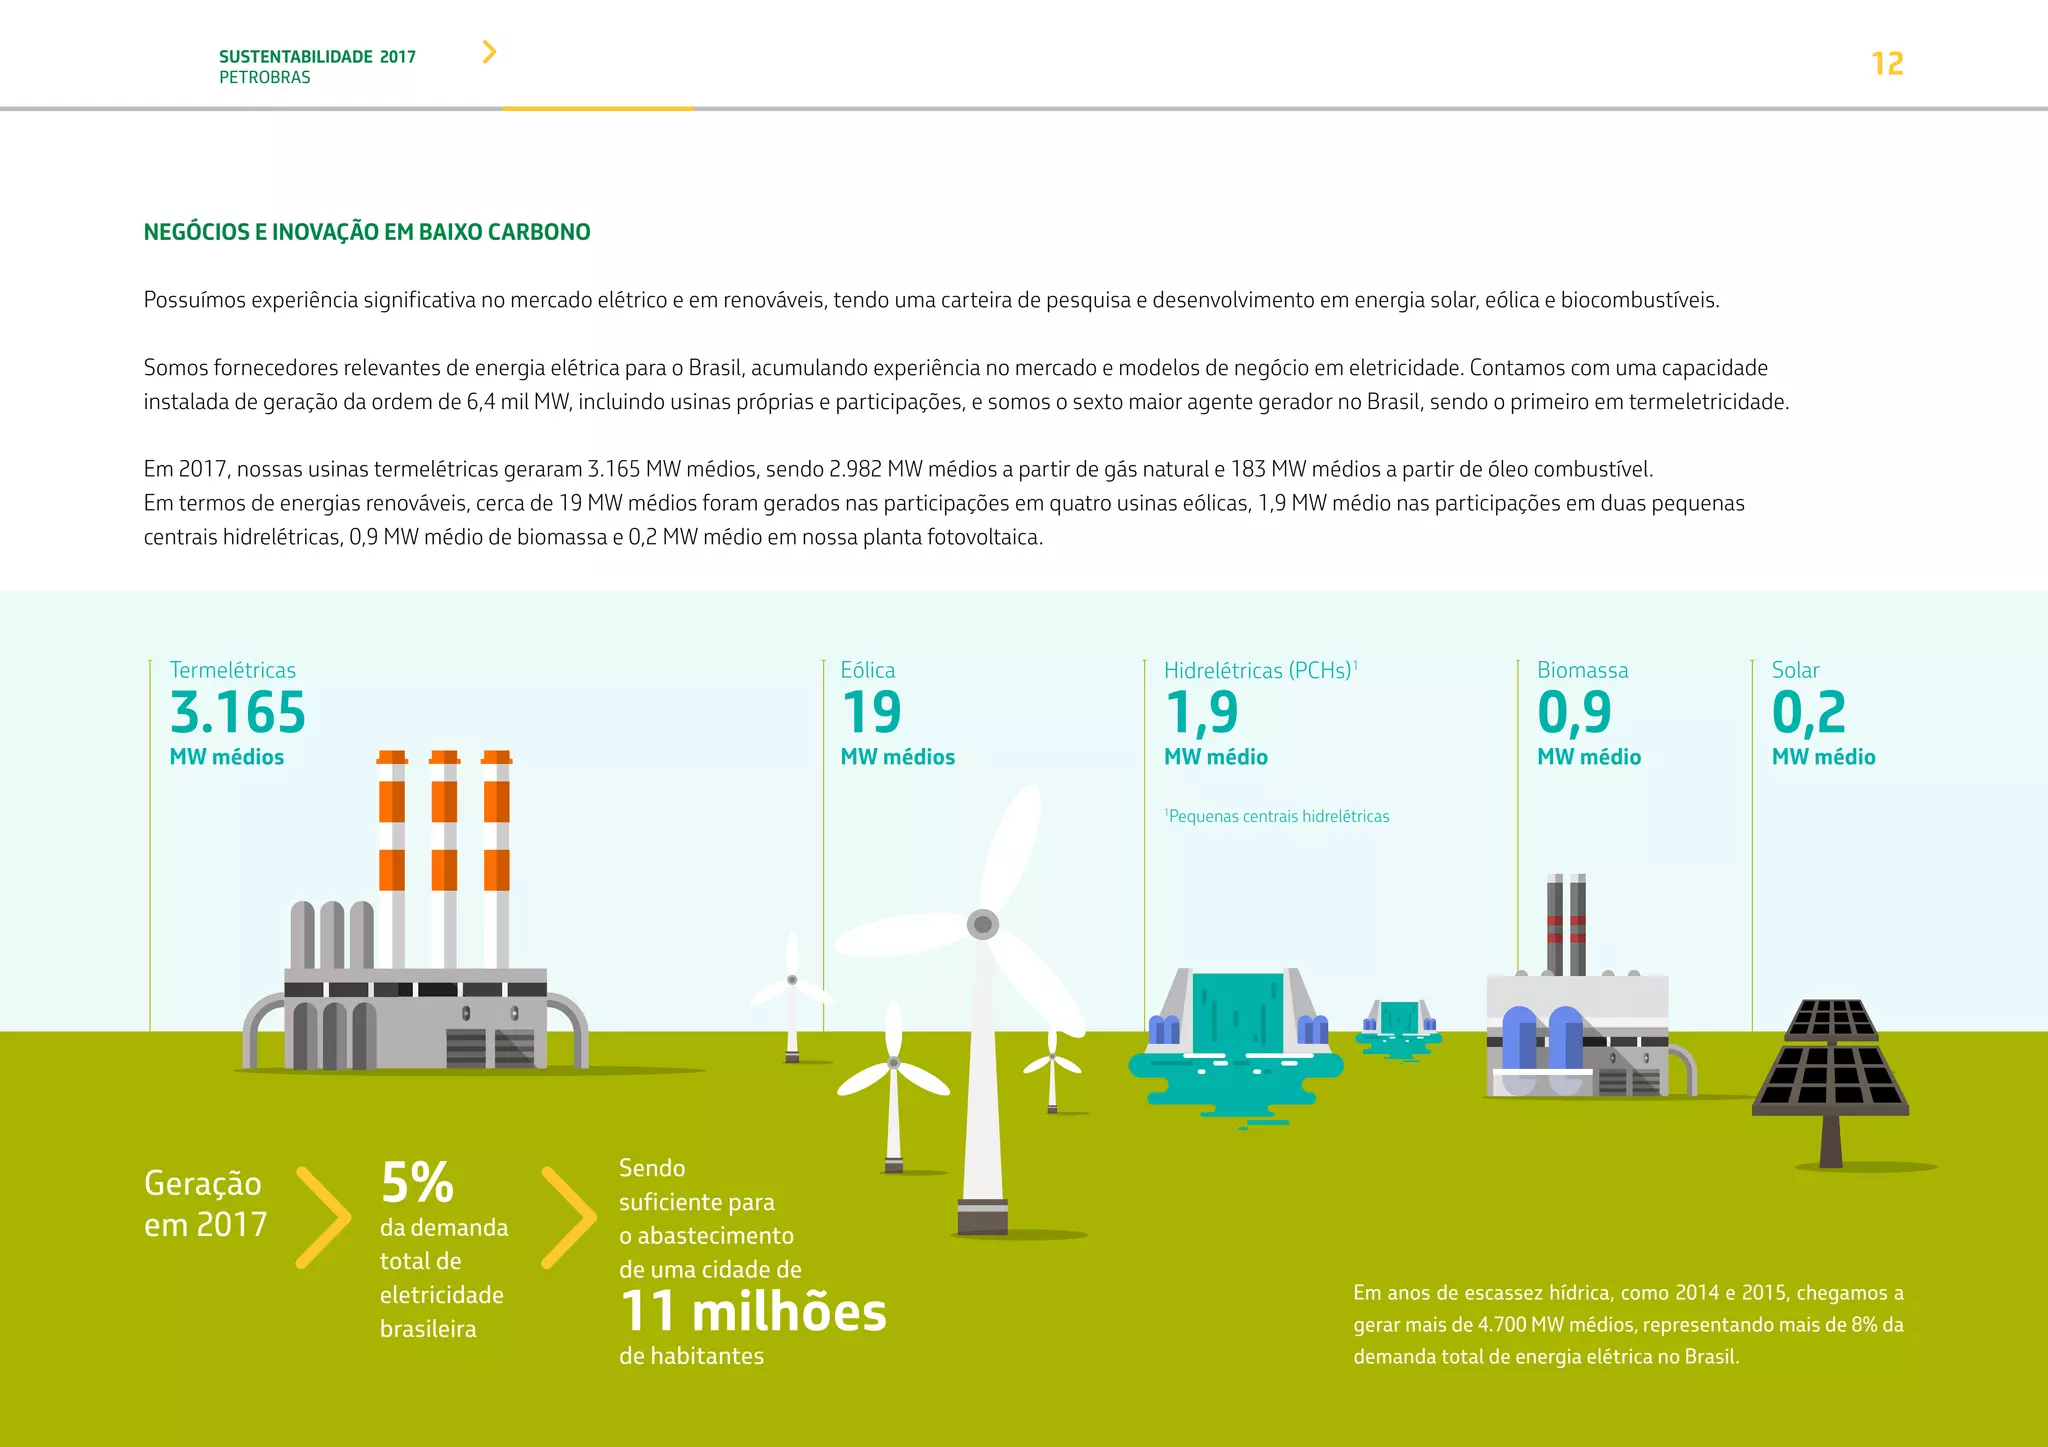The image size is (2048, 1447).
Task: Click the 'Solar' label
Action: (x=1795, y=670)
